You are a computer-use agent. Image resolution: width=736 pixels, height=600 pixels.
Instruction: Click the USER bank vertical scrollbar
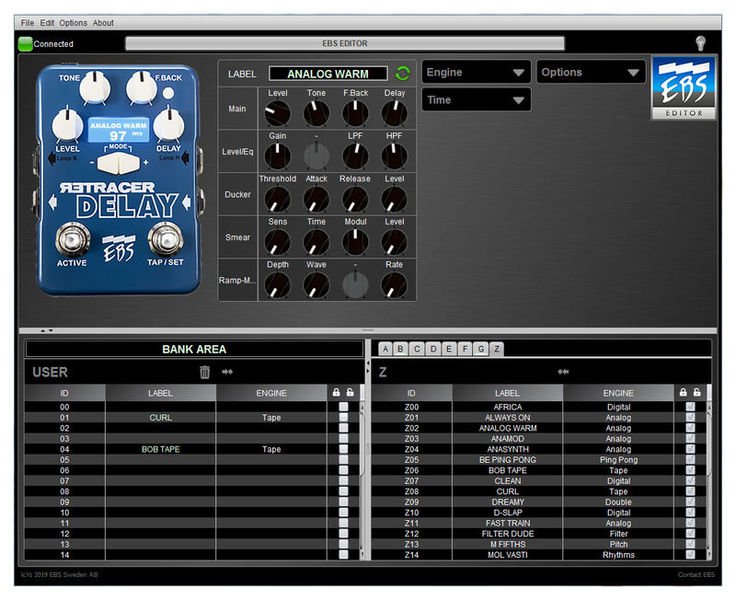(x=362, y=479)
